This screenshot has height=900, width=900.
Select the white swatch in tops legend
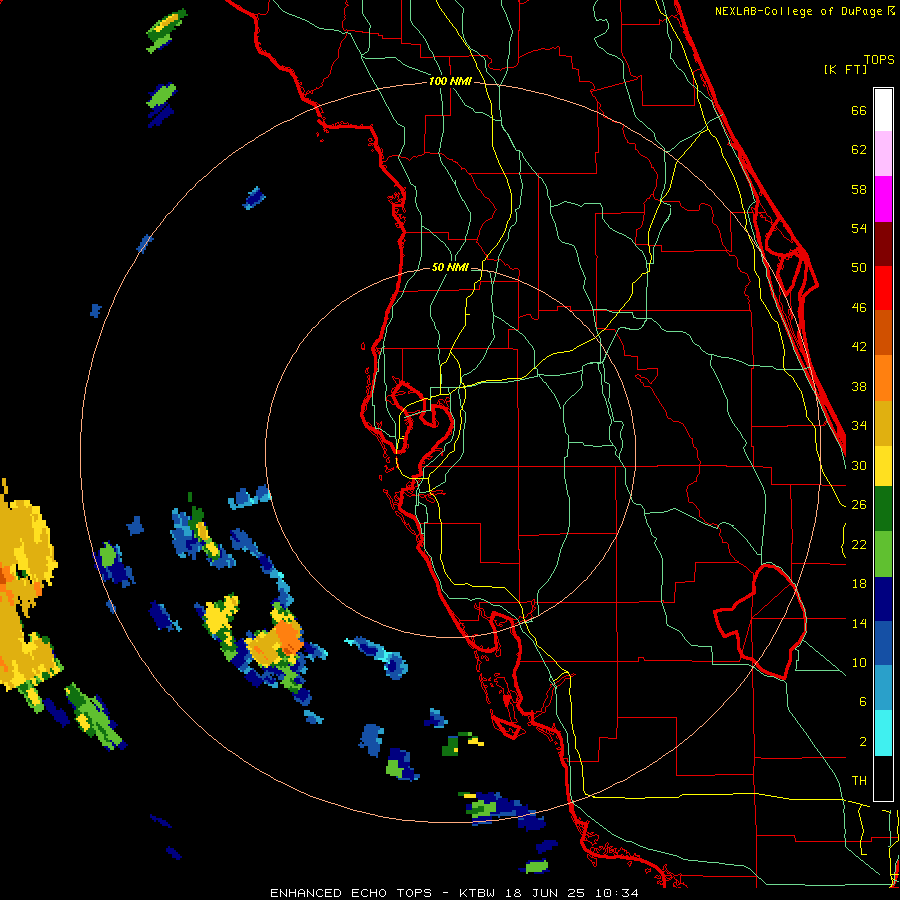pyautogui.click(x=883, y=110)
